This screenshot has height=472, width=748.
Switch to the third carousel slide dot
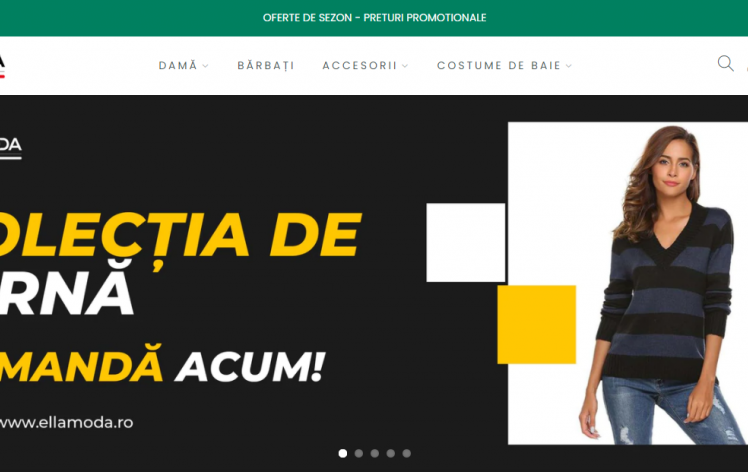[x=374, y=453]
